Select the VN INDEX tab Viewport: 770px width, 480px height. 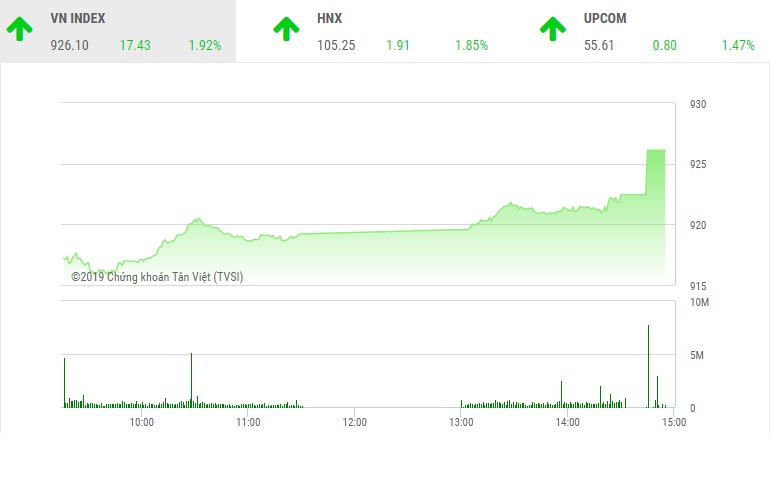coord(118,31)
